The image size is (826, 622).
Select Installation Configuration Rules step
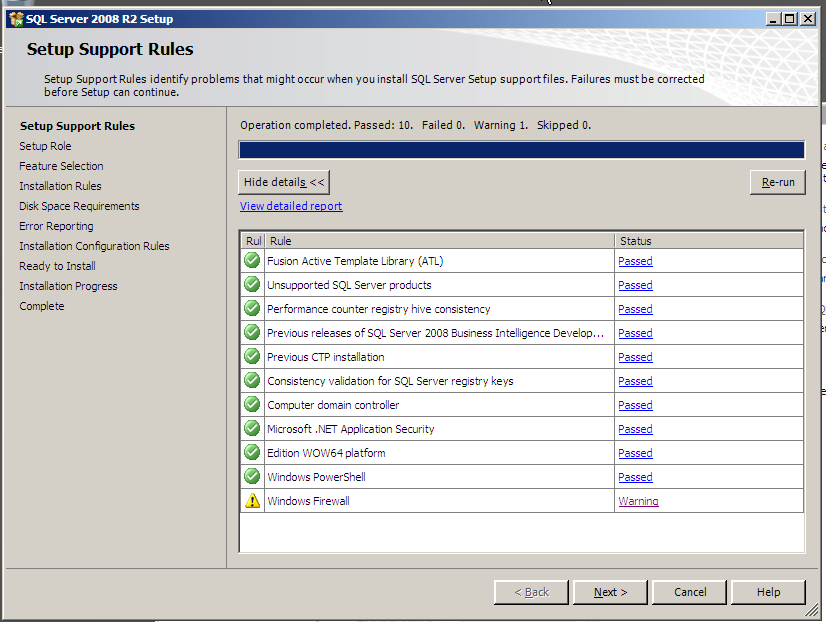coord(94,246)
